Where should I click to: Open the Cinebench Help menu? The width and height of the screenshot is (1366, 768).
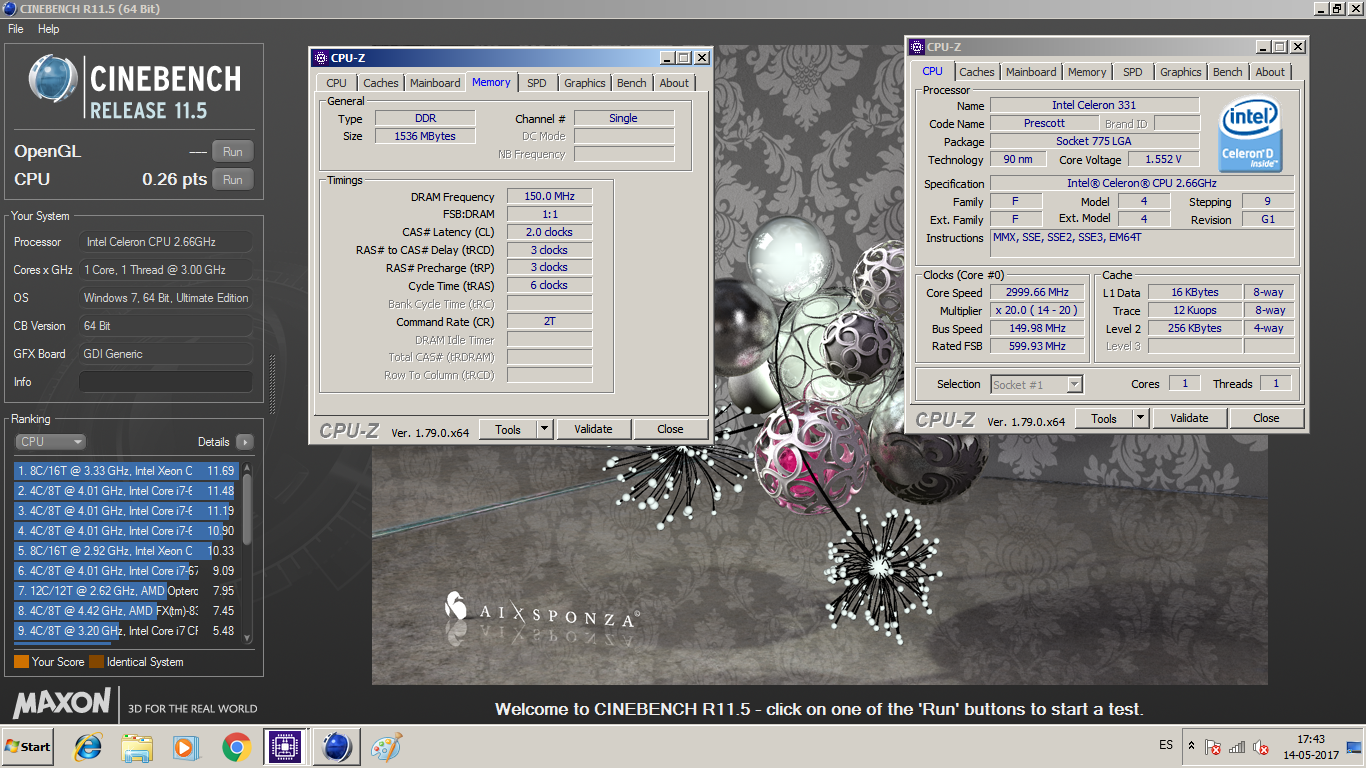pos(49,29)
